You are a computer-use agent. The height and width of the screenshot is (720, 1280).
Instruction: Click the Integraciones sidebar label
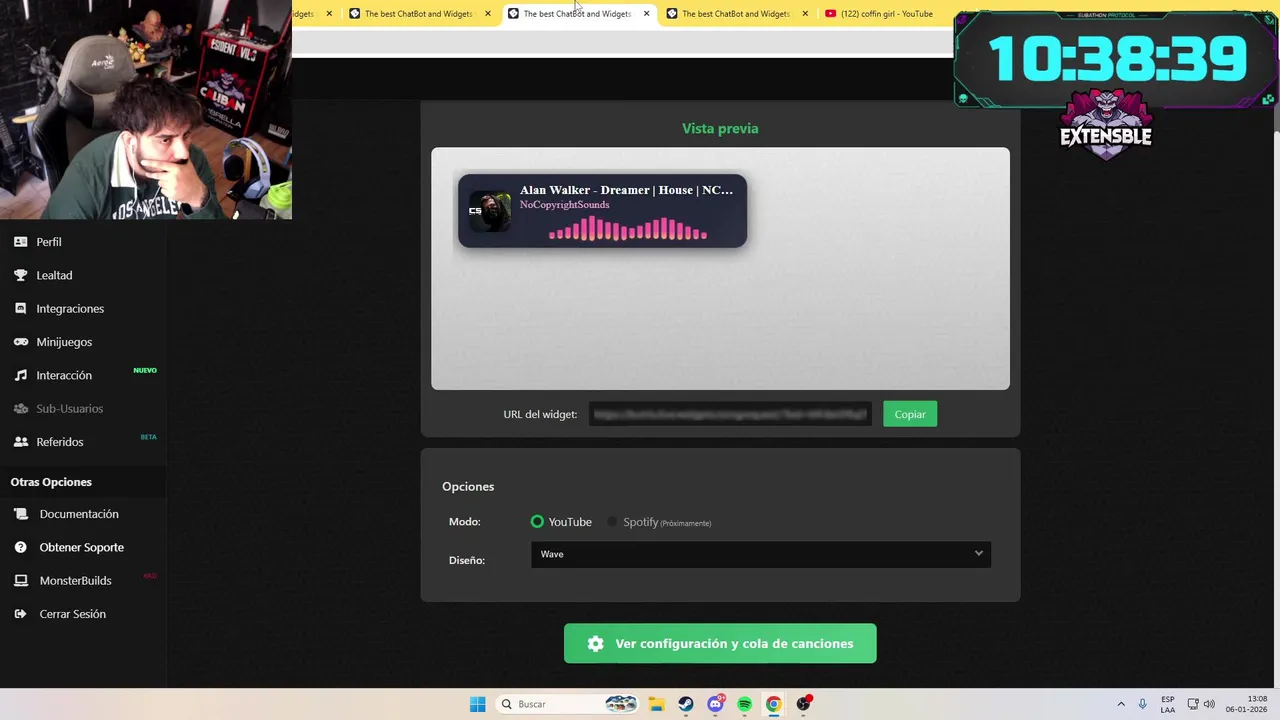tap(70, 309)
